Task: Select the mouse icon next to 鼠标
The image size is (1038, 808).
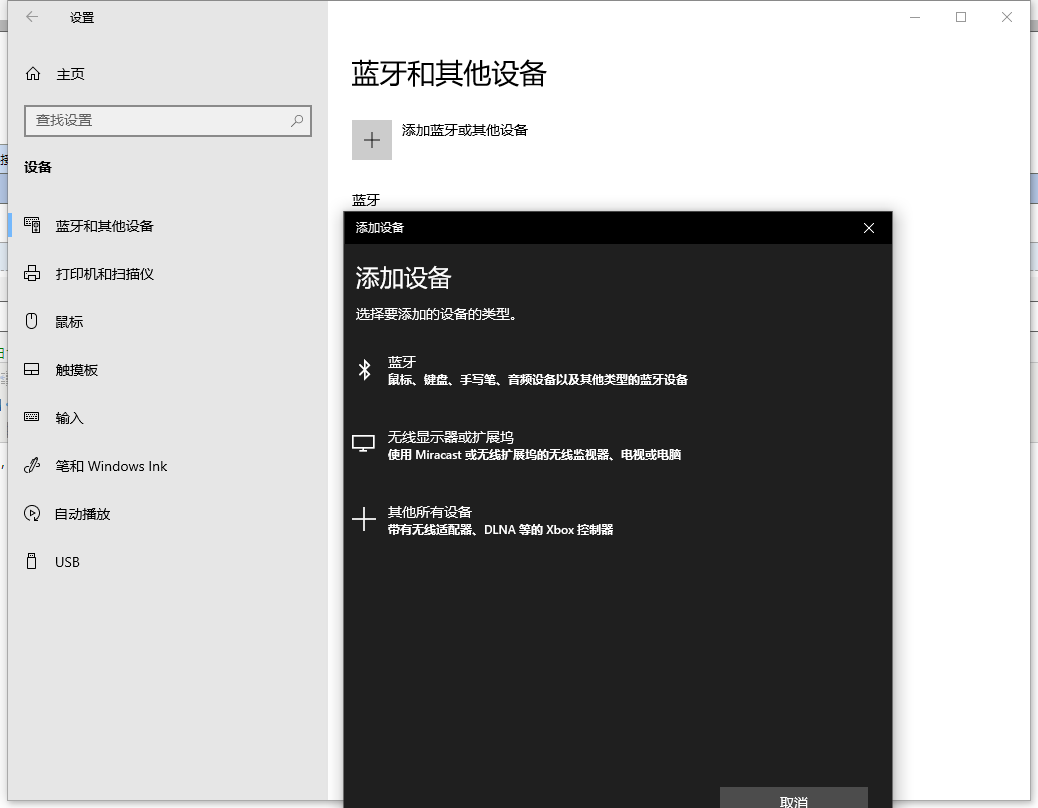Action: click(32, 322)
